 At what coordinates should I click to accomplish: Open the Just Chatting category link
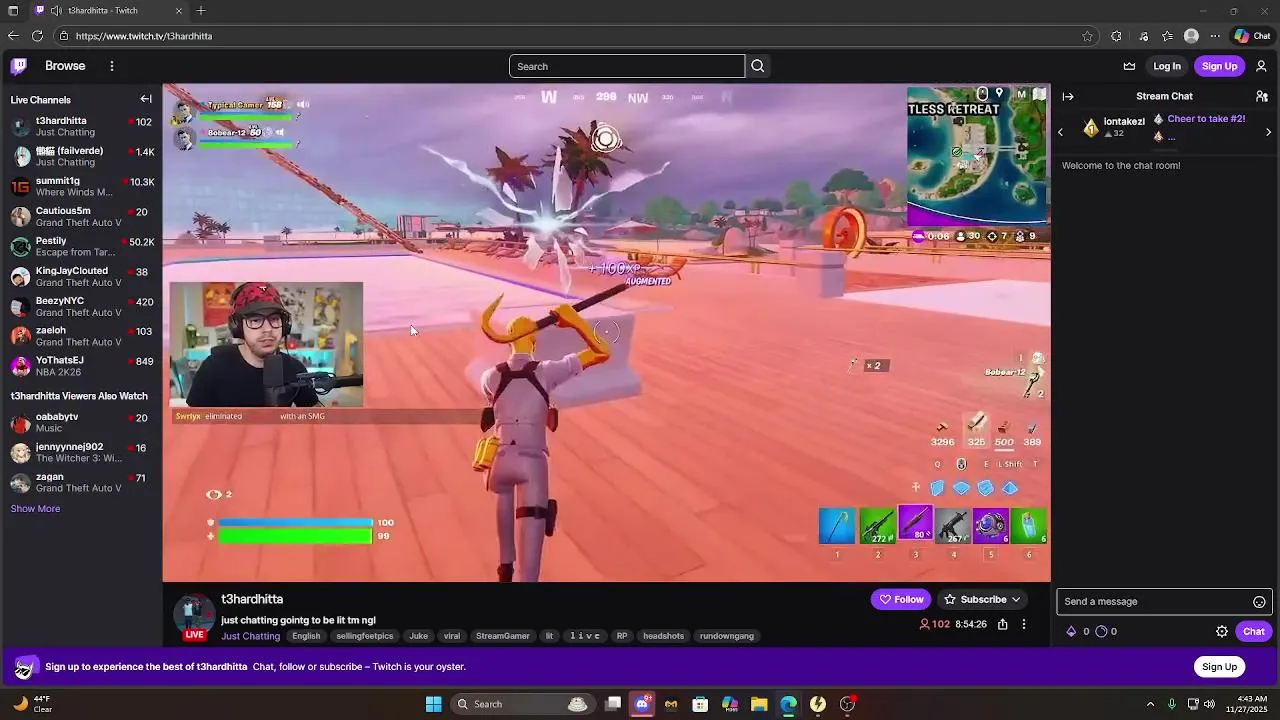click(x=250, y=636)
